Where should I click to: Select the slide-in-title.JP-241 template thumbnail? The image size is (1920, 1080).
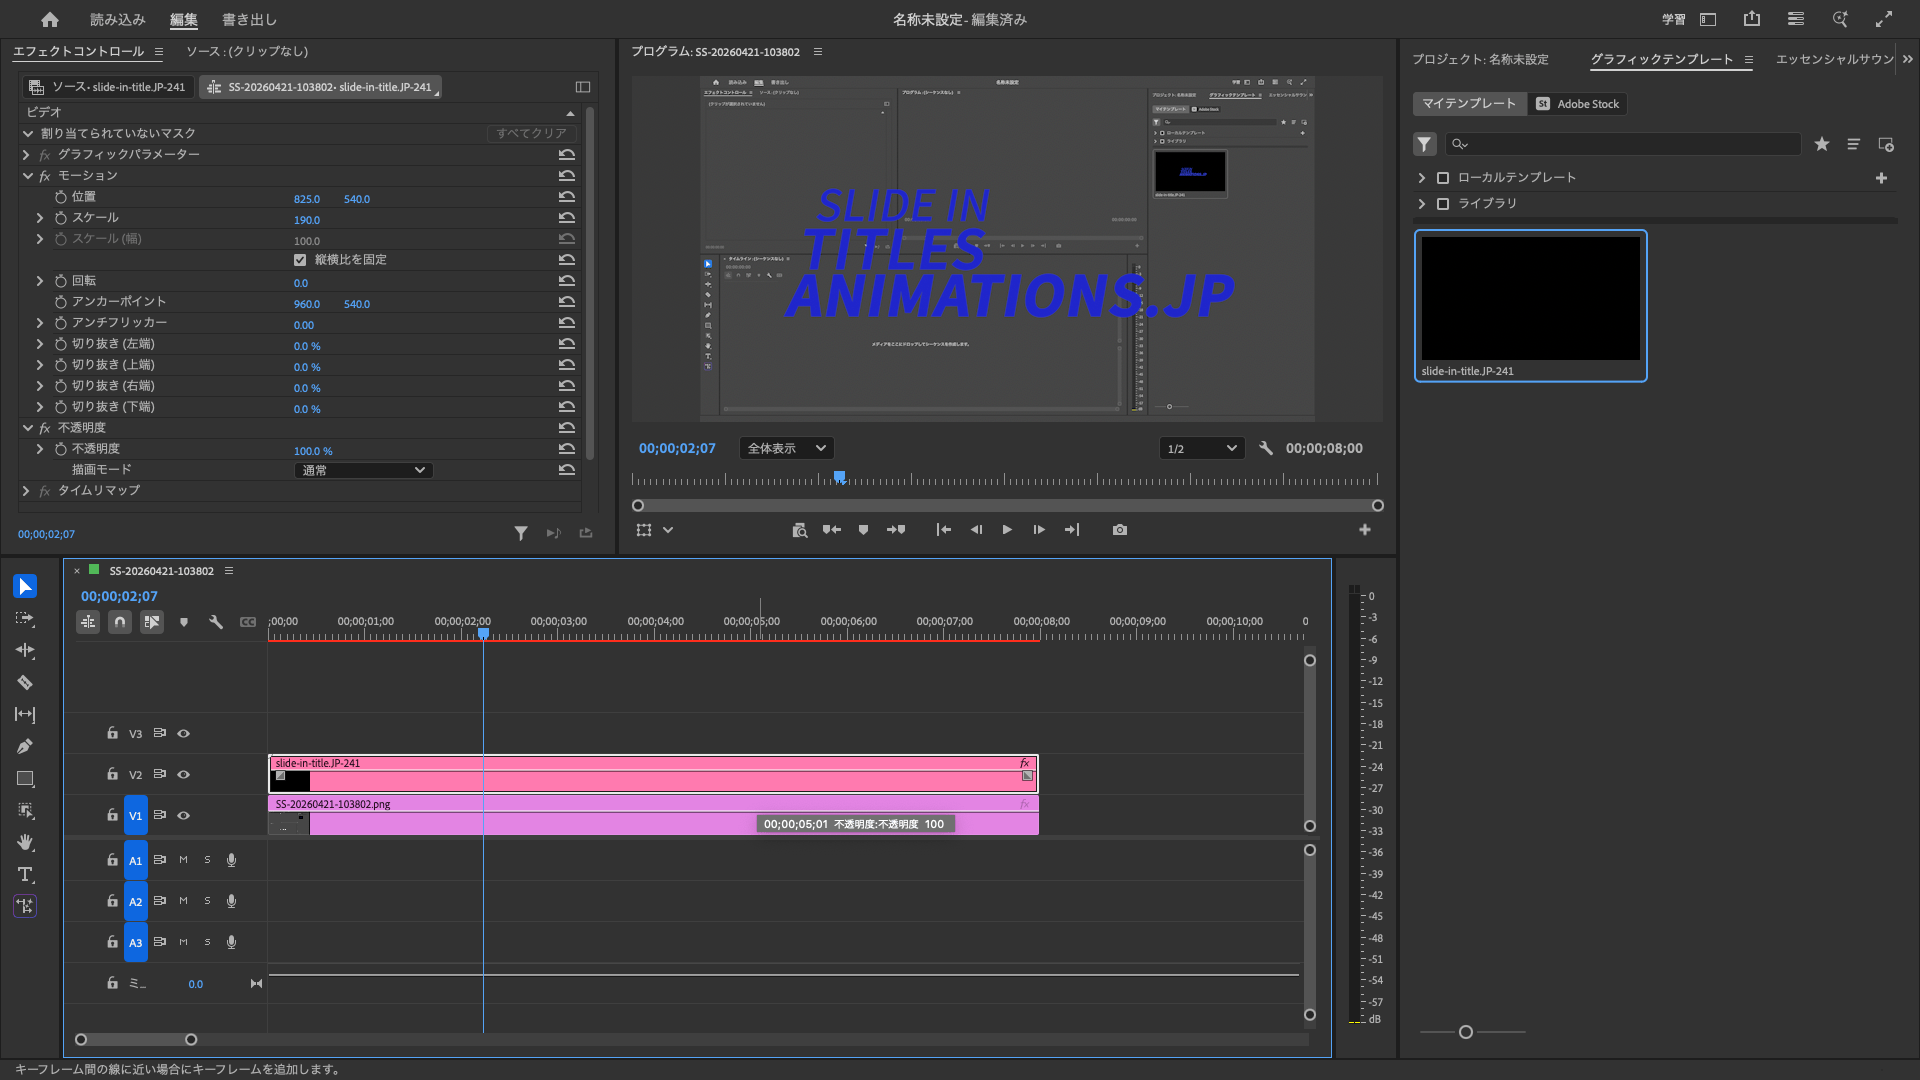(x=1530, y=299)
